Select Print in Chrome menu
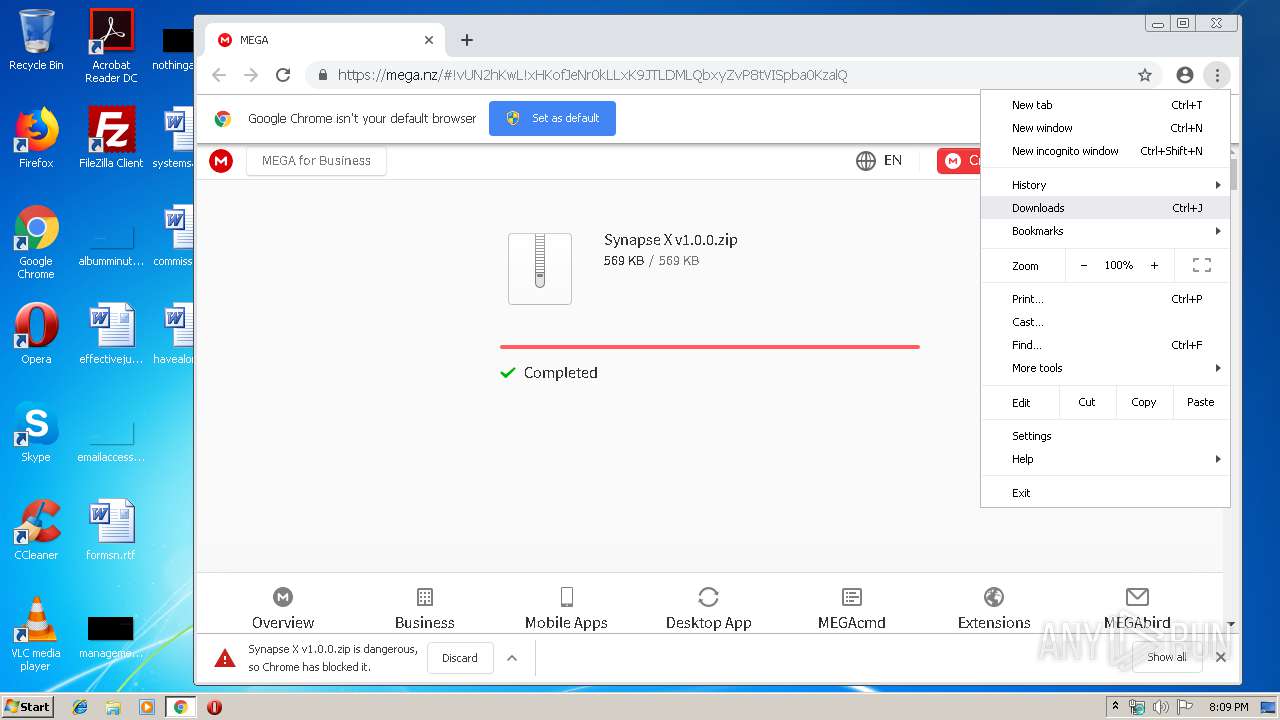This screenshot has height=720, width=1280. (x=1105, y=299)
